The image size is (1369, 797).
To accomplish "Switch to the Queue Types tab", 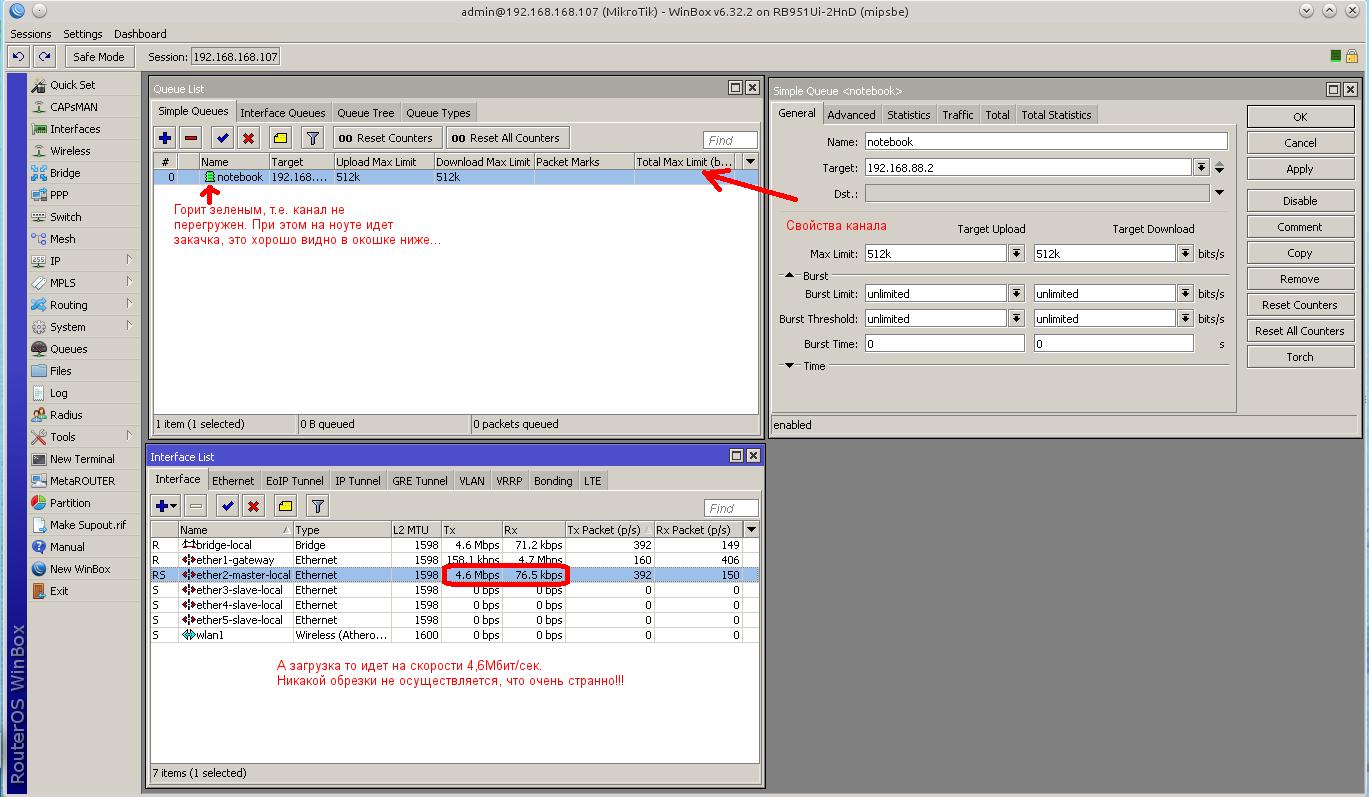I will click(x=438, y=113).
